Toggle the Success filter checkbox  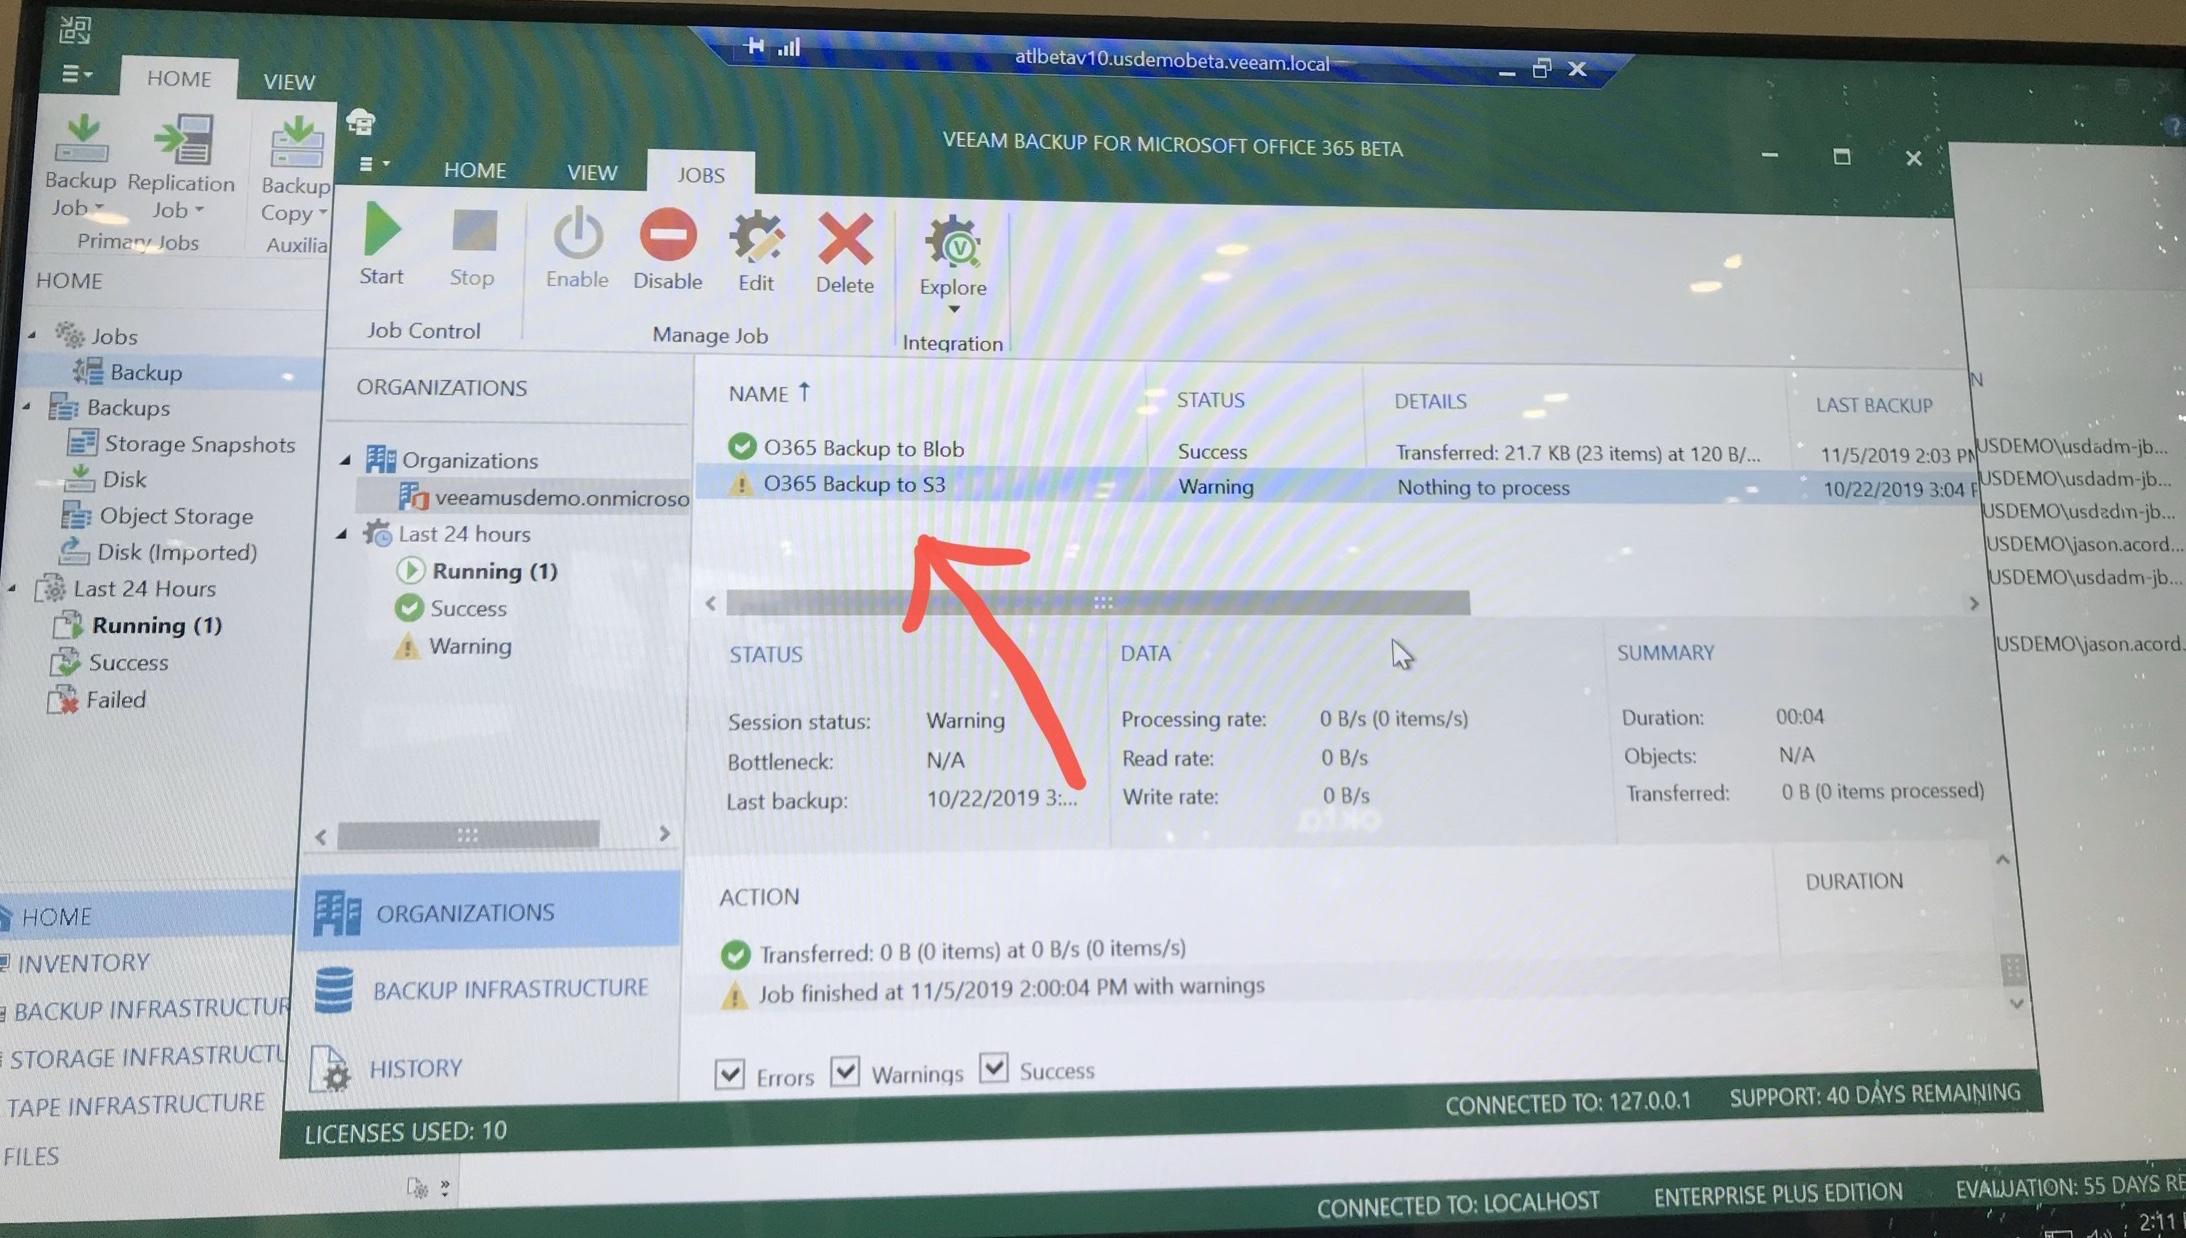pyautogui.click(x=993, y=1067)
